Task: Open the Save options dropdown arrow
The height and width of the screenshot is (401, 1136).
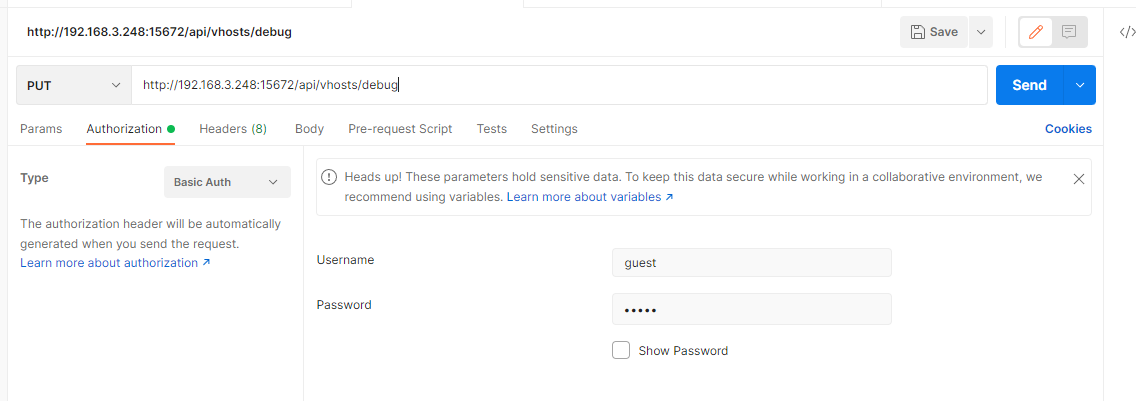Action: pos(981,32)
